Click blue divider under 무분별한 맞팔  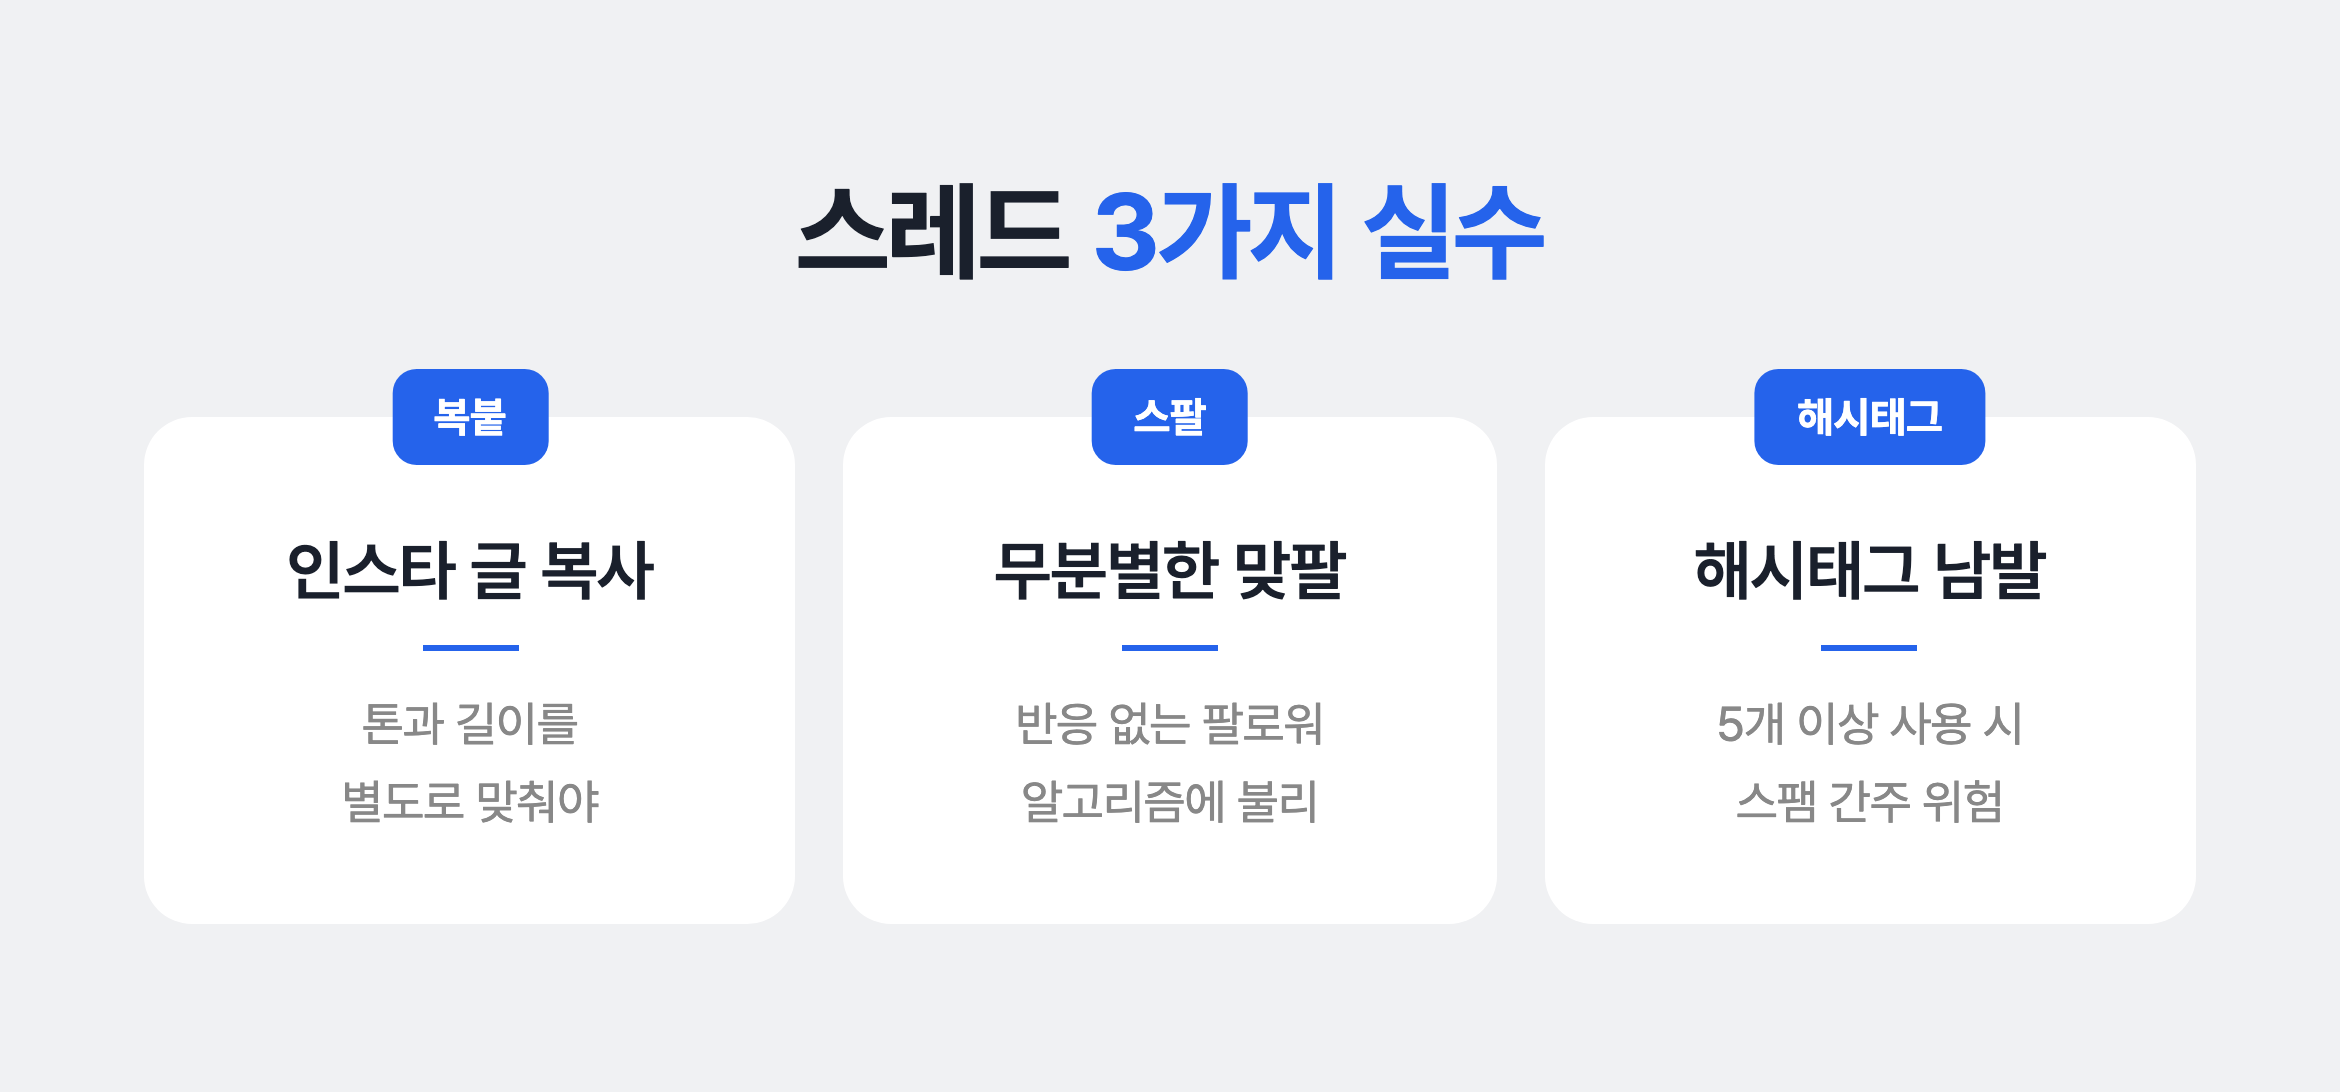(1169, 648)
